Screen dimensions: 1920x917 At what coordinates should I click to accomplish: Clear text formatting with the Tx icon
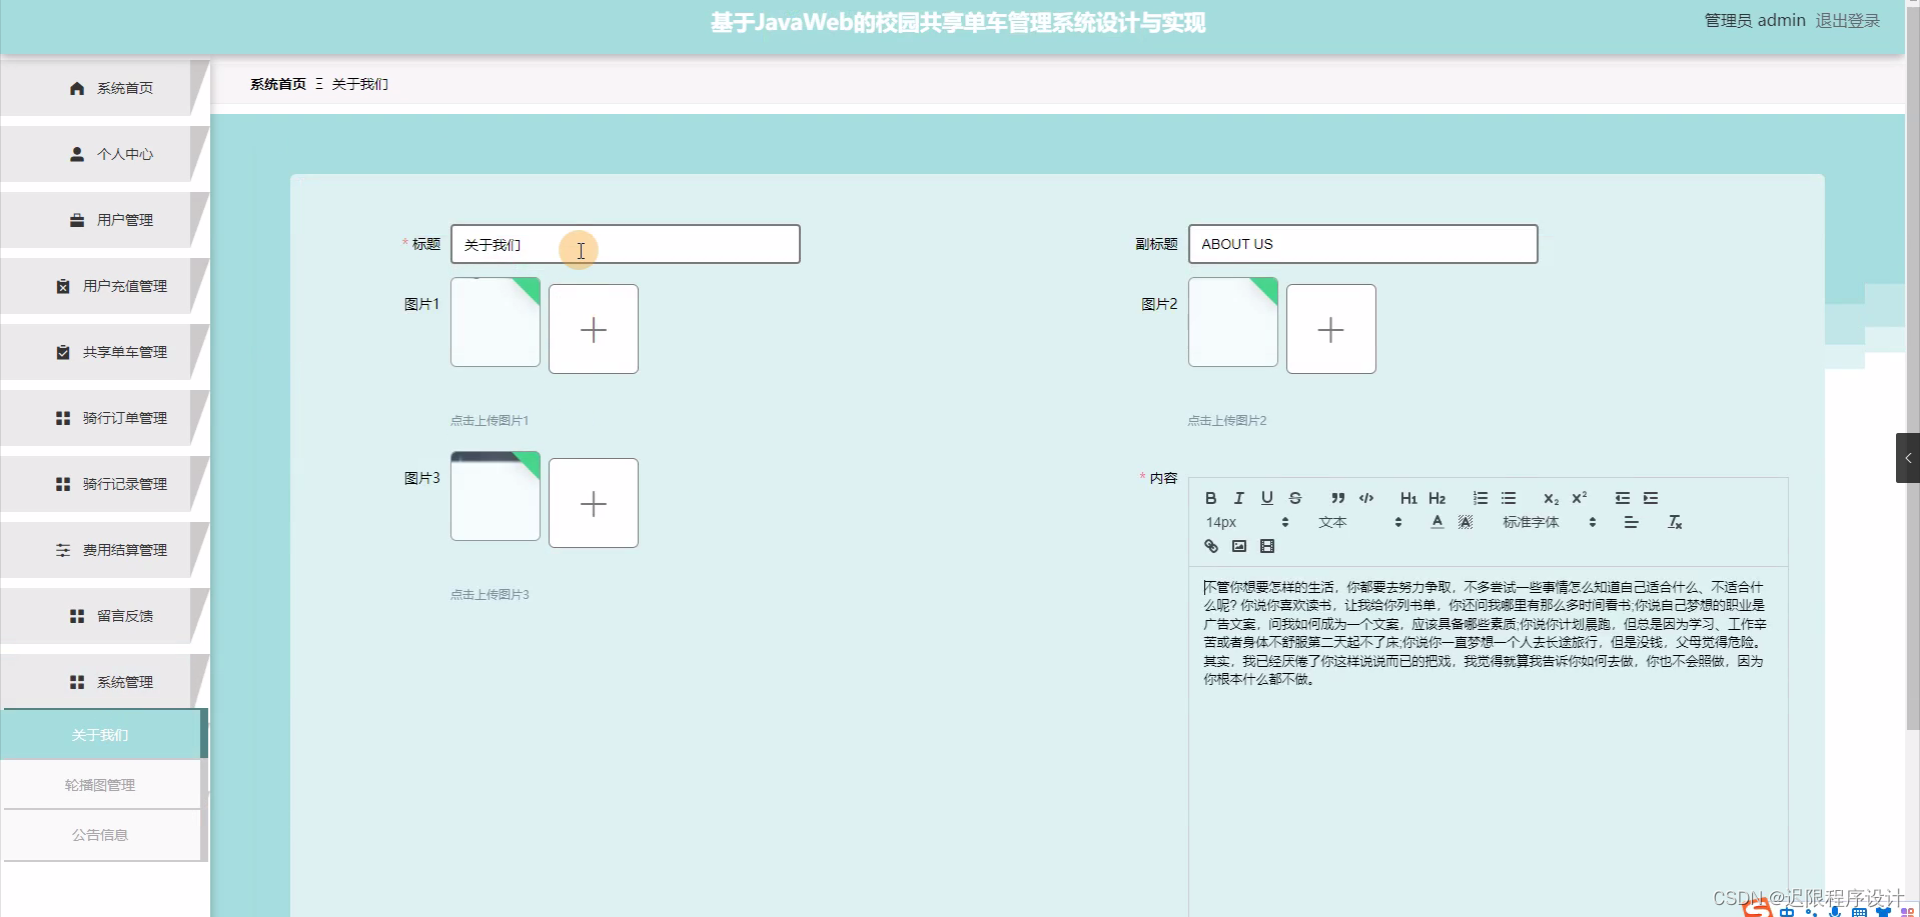[x=1674, y=521]
